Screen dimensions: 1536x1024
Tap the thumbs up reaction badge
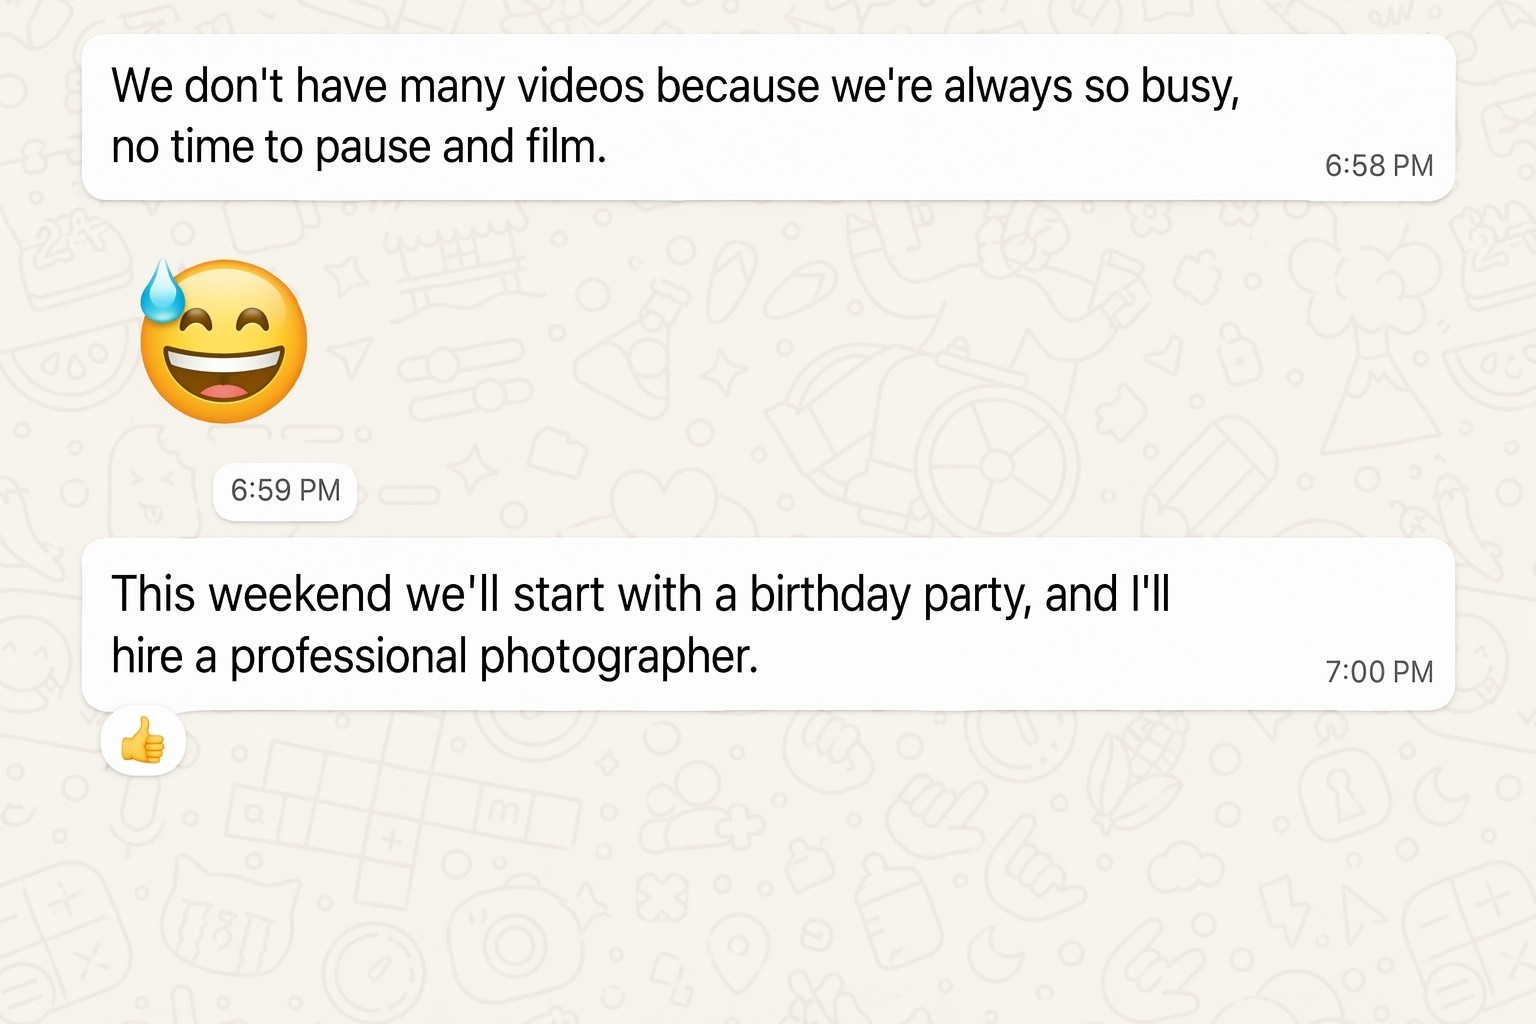coord(143,742)
